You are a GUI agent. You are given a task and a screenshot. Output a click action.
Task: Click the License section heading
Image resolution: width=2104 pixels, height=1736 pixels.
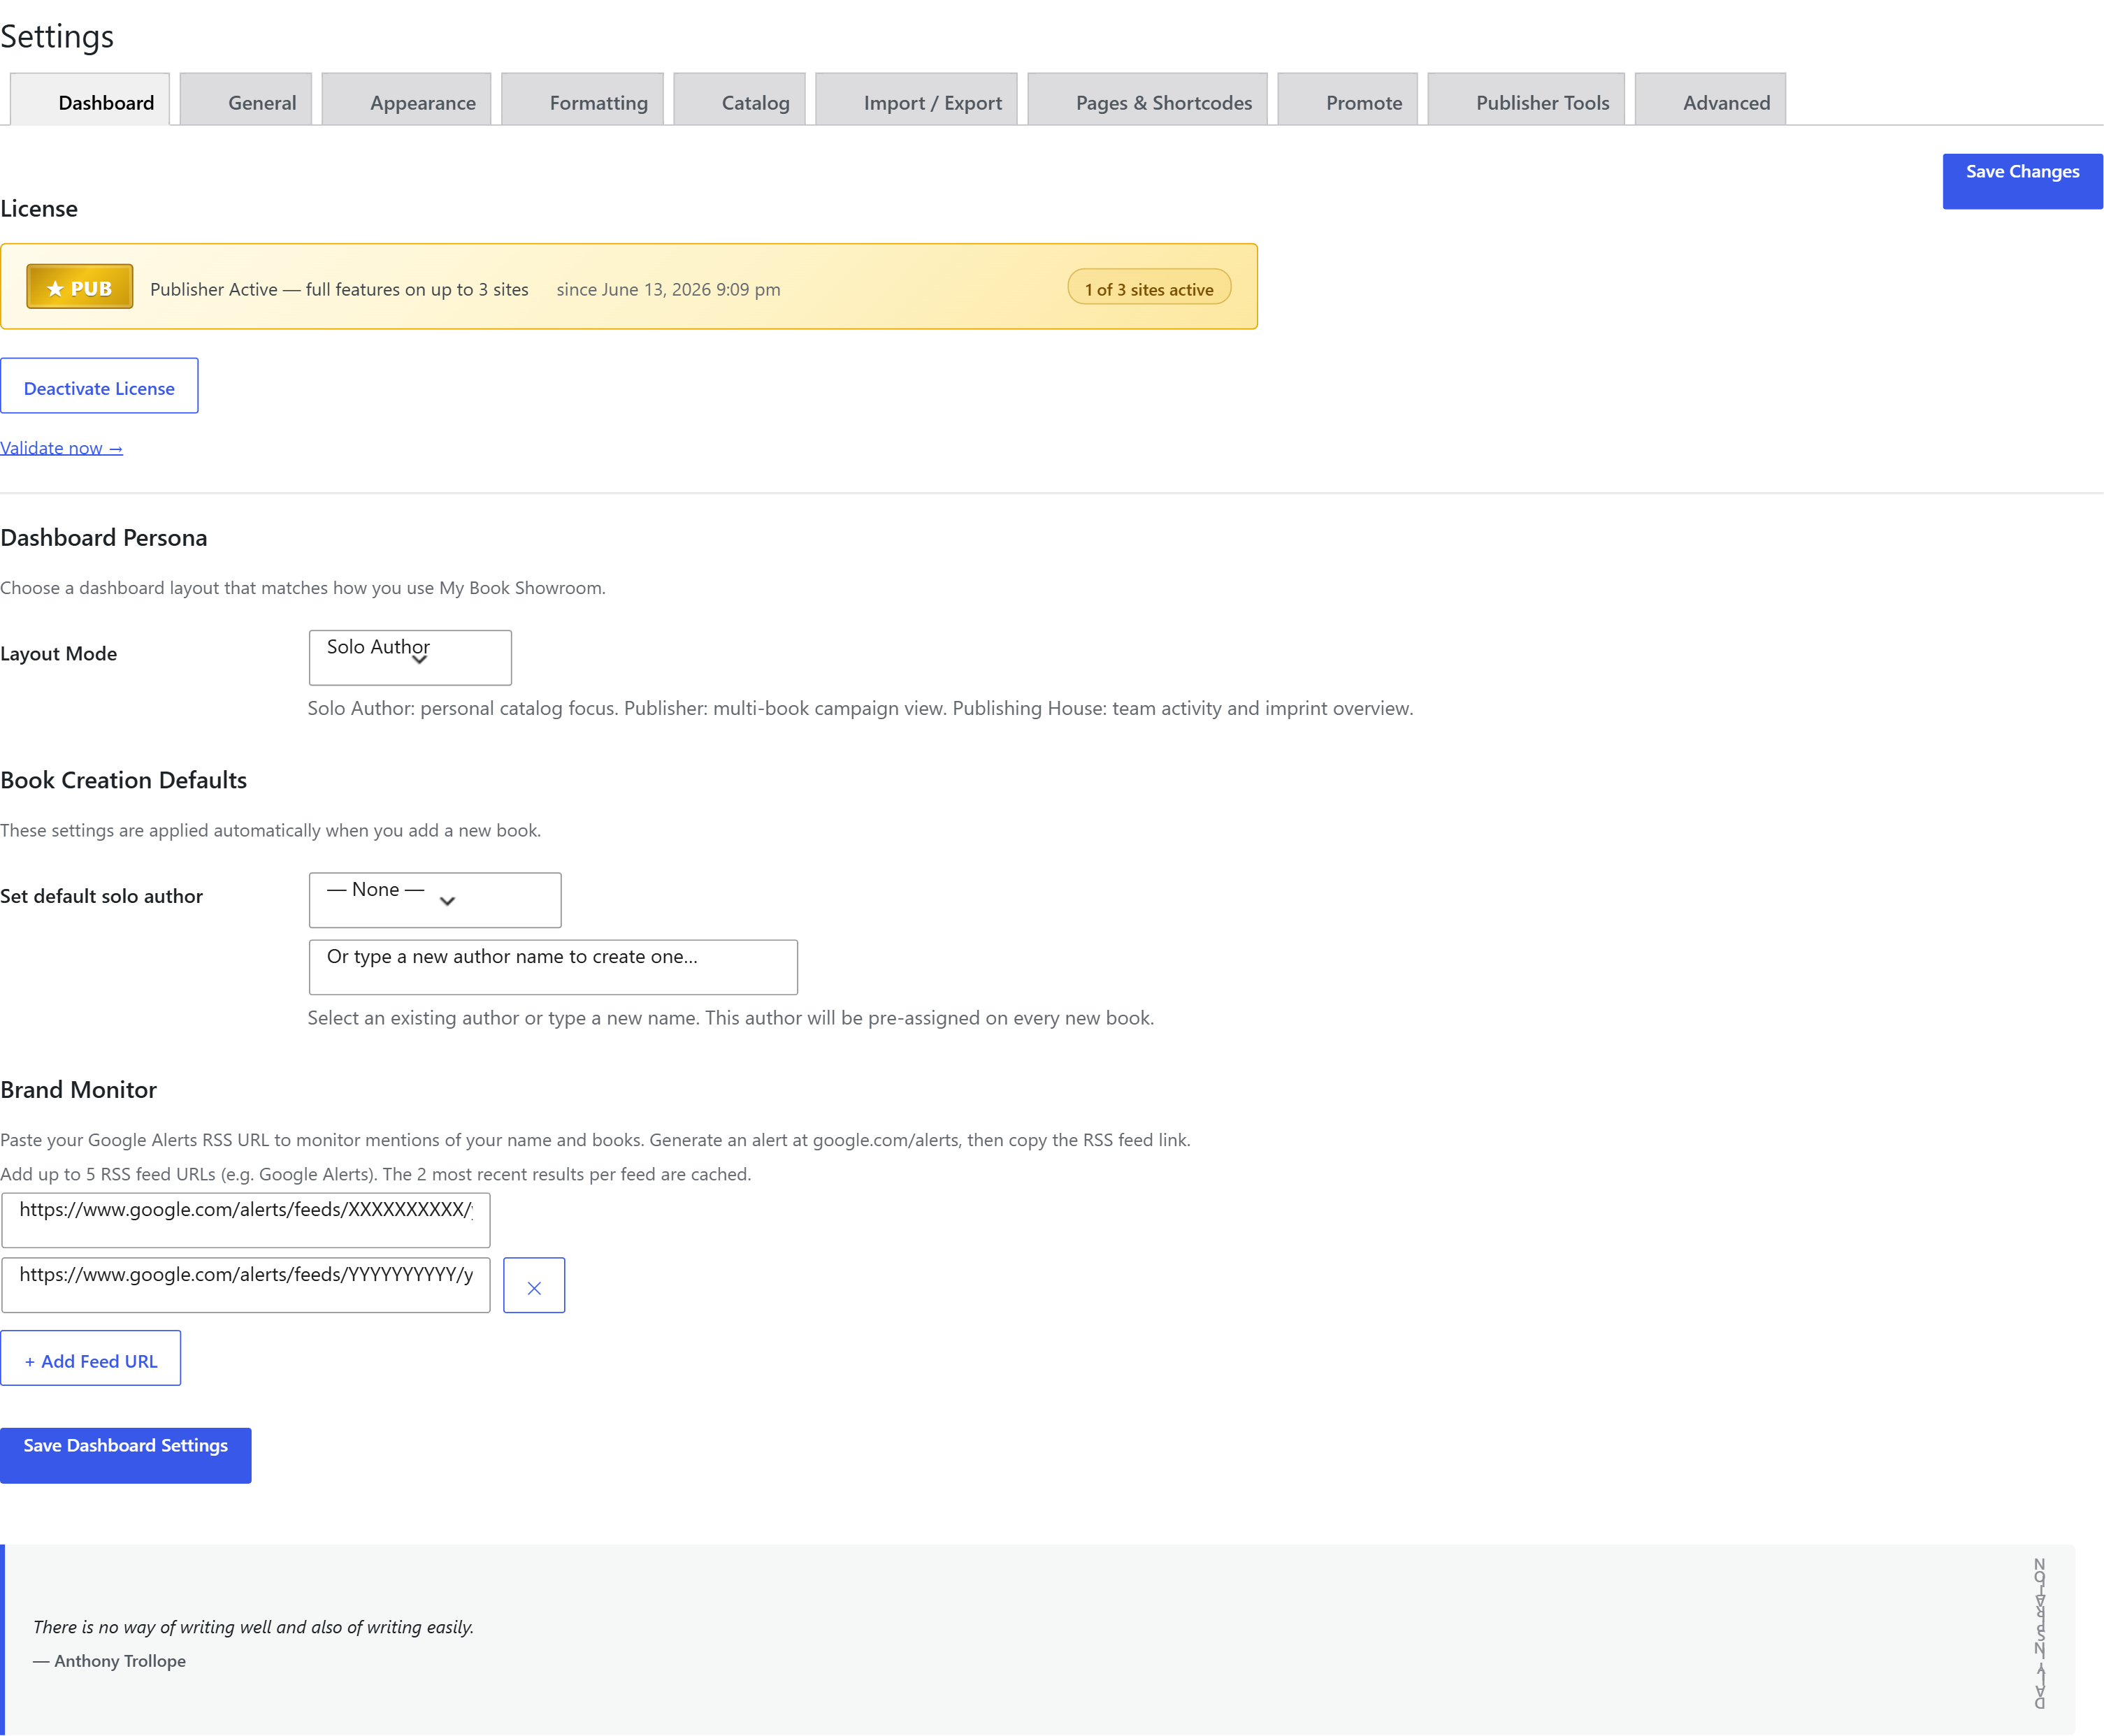(39, 209)
